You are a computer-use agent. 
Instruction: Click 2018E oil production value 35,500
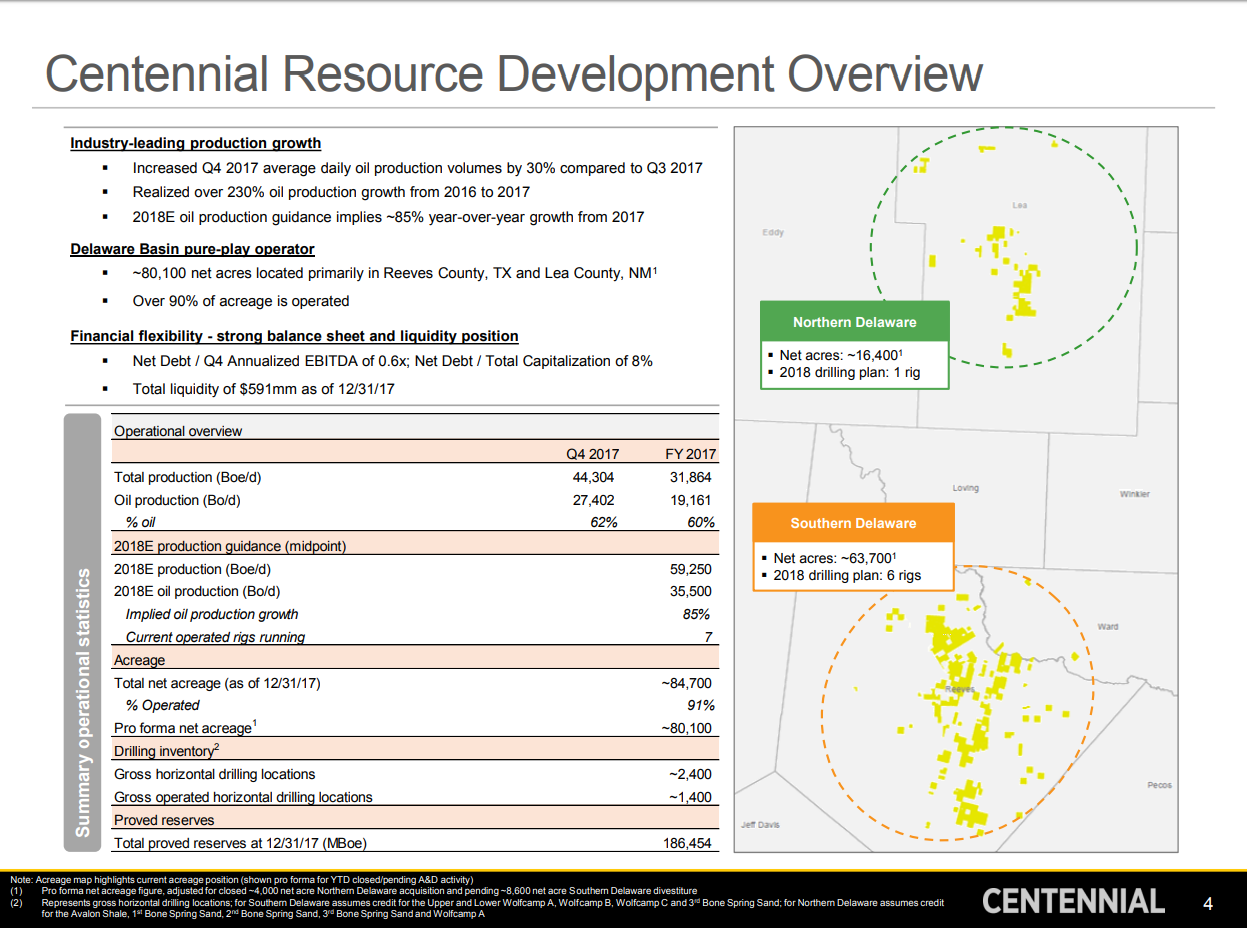click(691, 591)
